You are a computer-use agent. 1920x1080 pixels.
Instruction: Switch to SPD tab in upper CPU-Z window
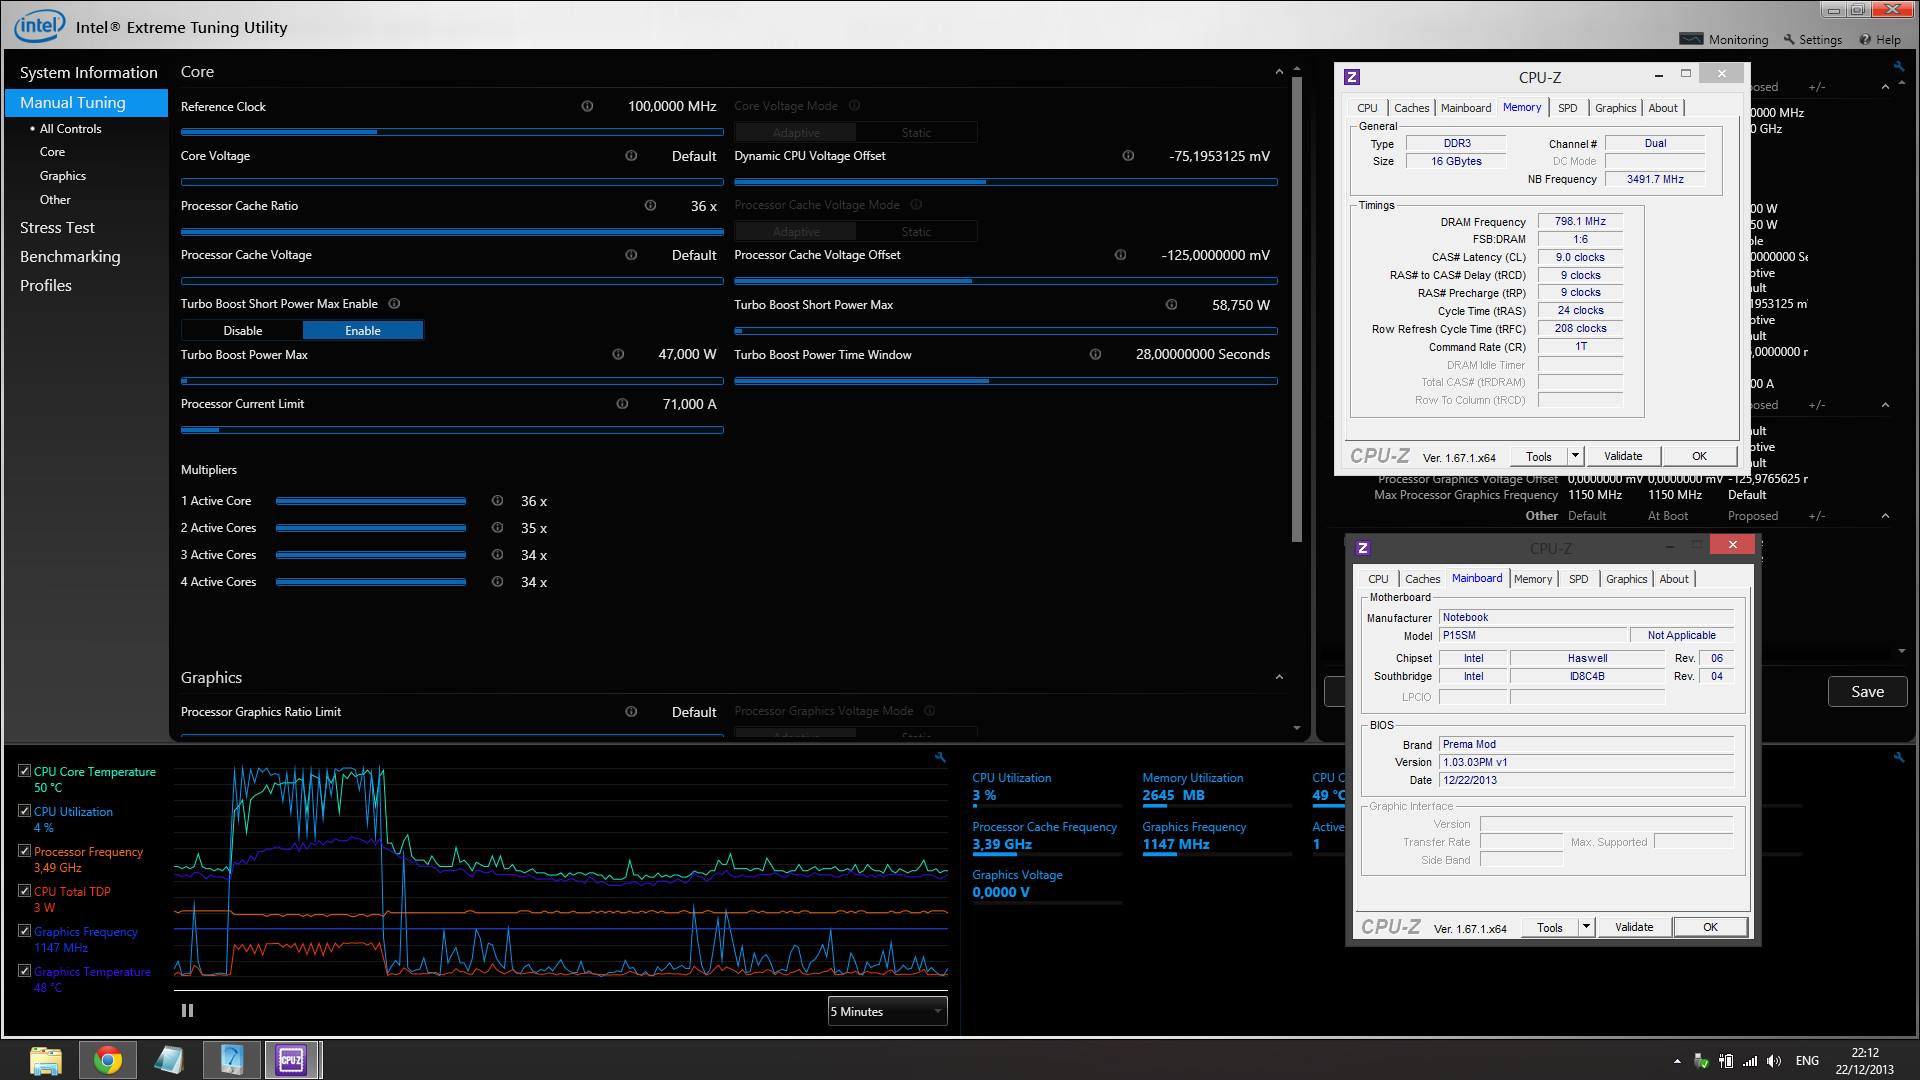pyautogui.click(x=1567, y=108)
